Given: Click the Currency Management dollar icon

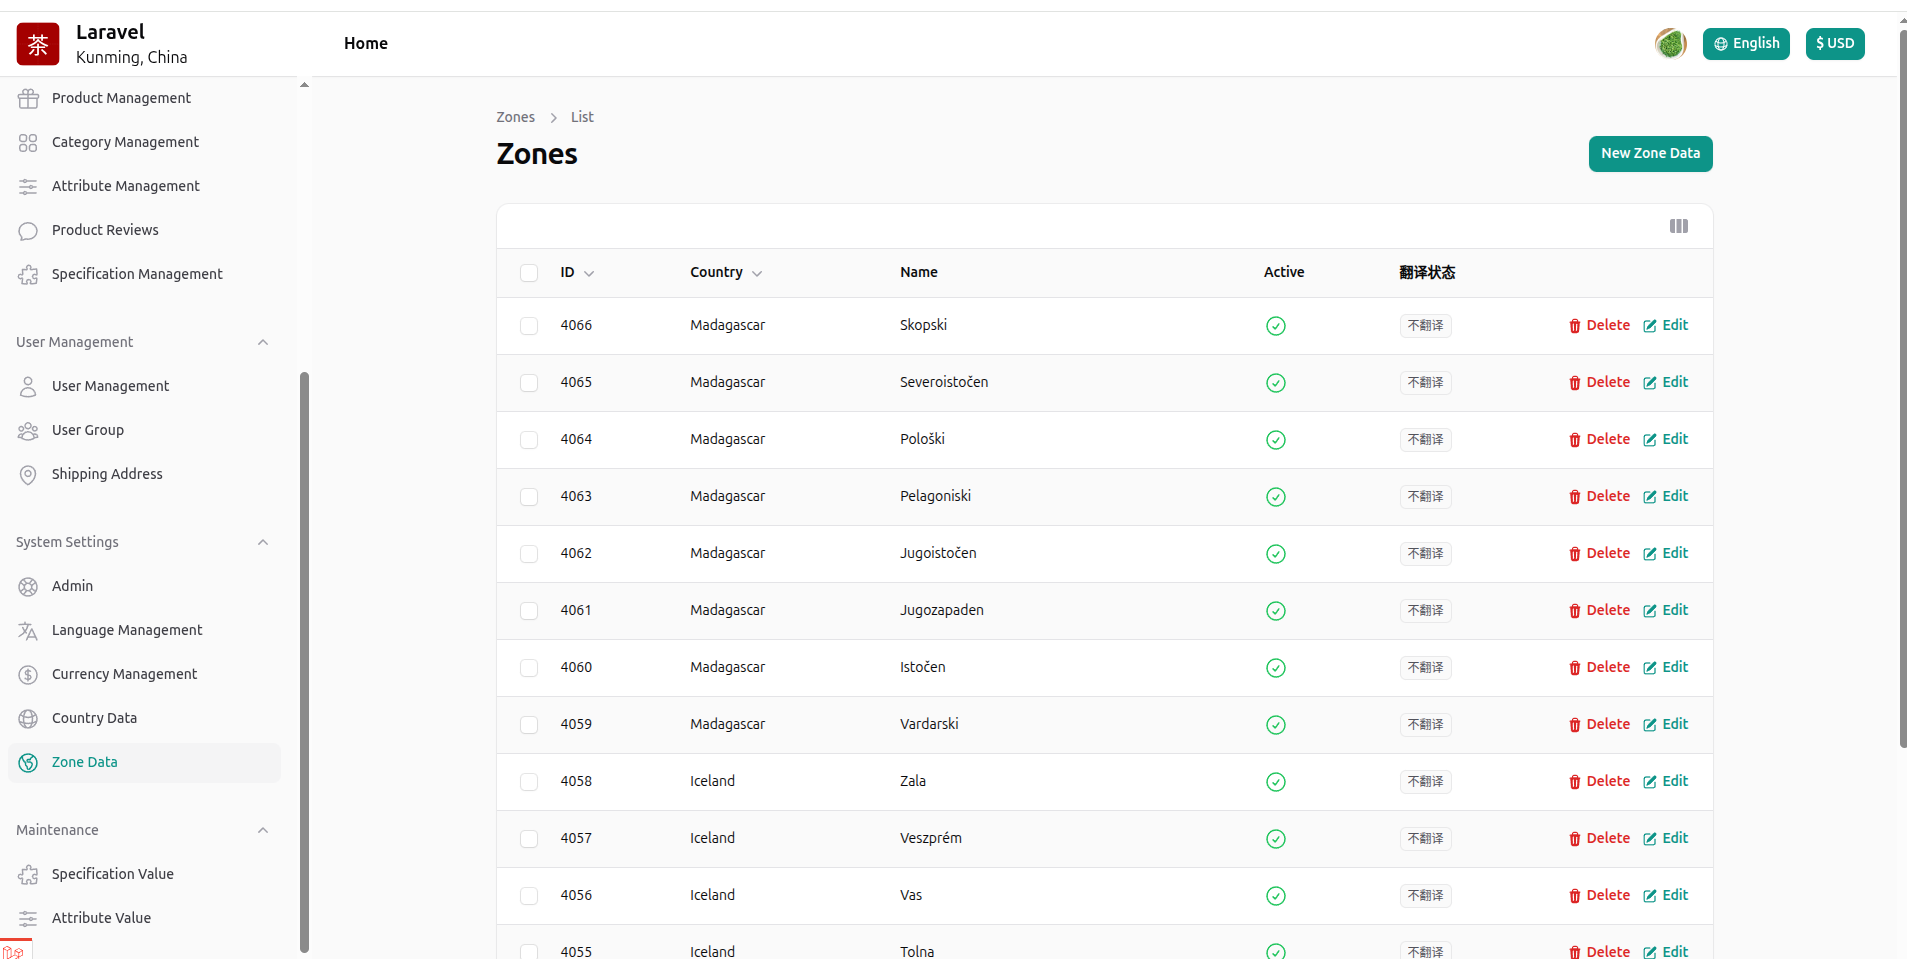Looking at the screenshot, I should [28, 675].
